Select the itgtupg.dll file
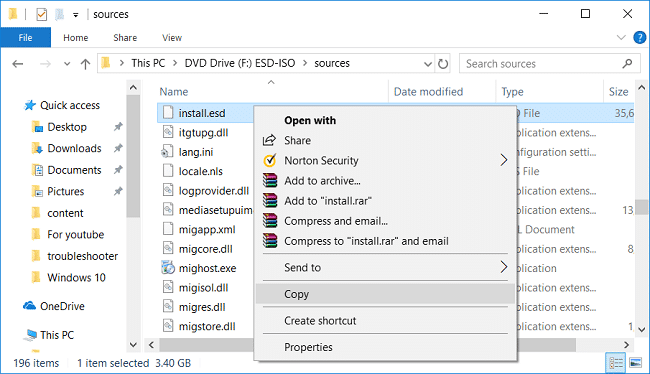Viewport: 650px width, 374px height. click(203, 133)
